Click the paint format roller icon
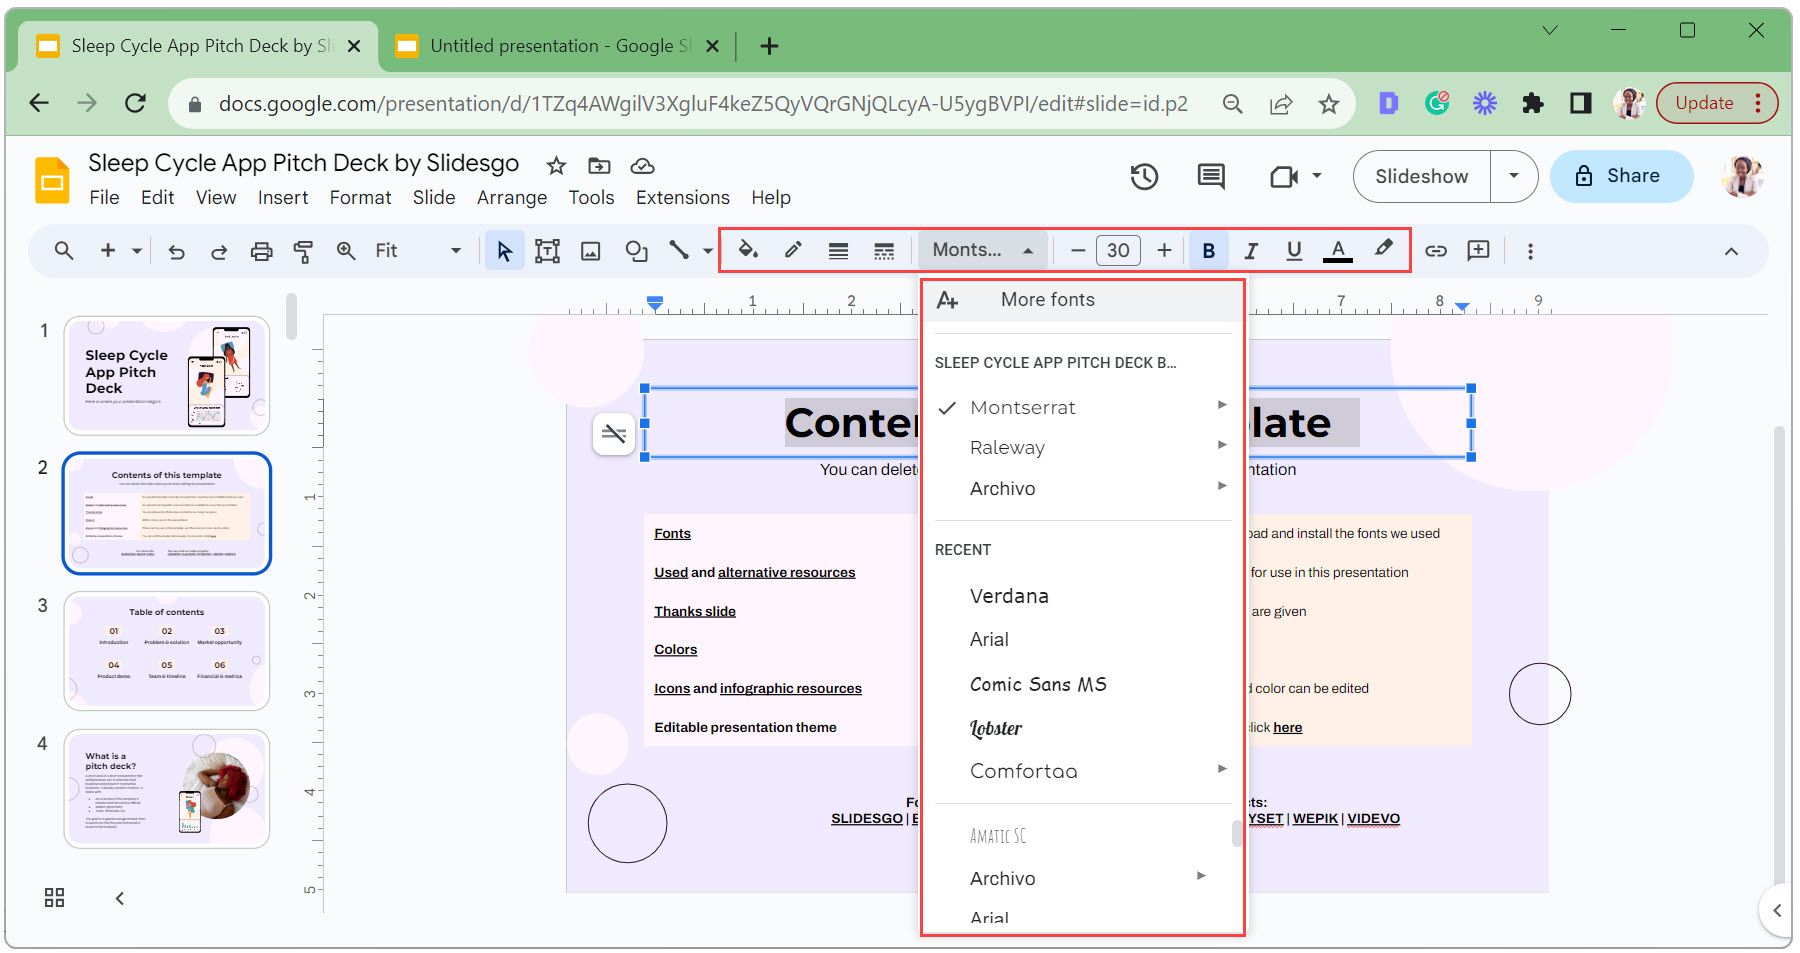The width and height of the screenshot is (1800, 953). pyautogui.click(x=303, y=251)
